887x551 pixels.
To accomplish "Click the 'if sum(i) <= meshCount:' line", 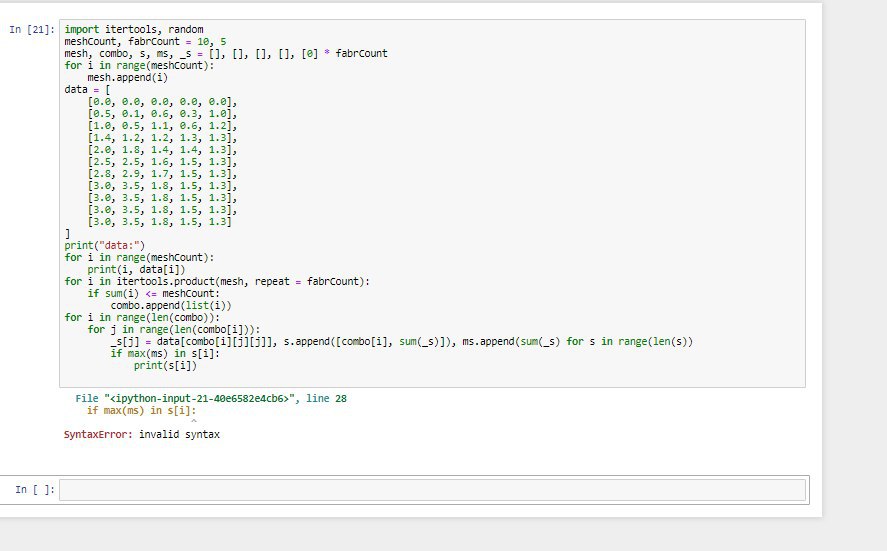I will (153, 294).
